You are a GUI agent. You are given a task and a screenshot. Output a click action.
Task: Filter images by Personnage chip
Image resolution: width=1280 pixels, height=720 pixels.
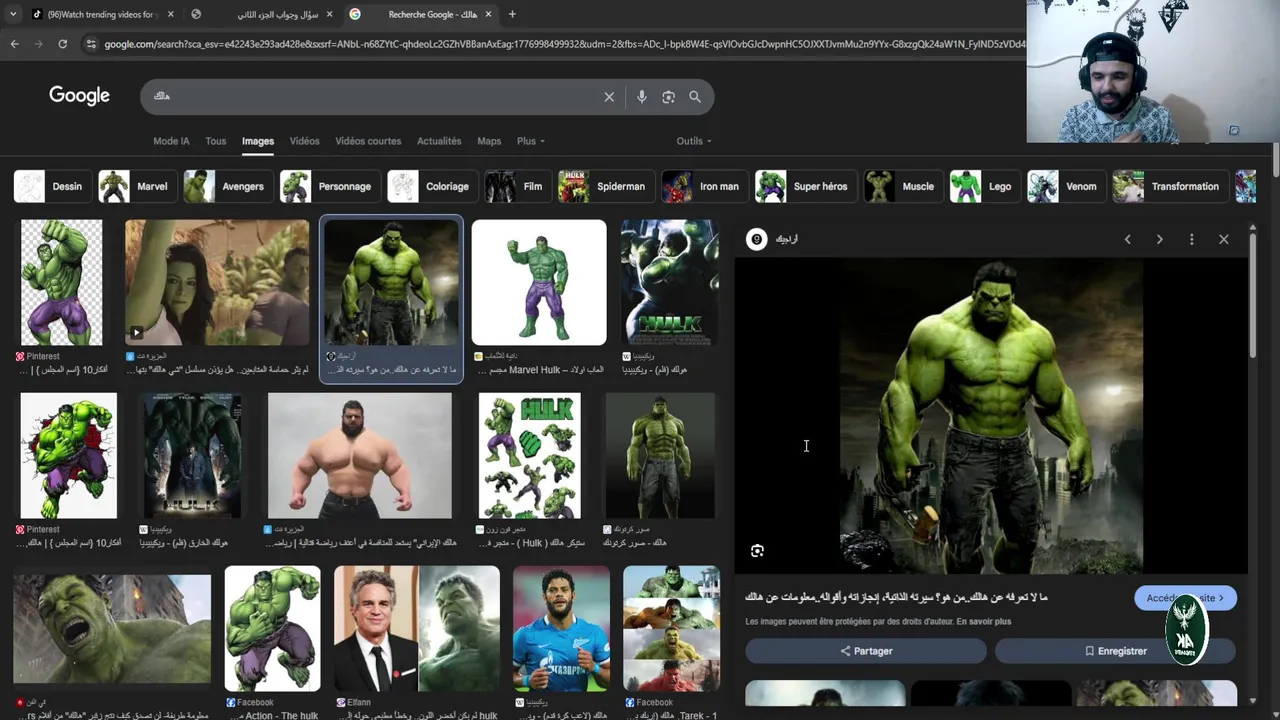(x=329, y=187)
